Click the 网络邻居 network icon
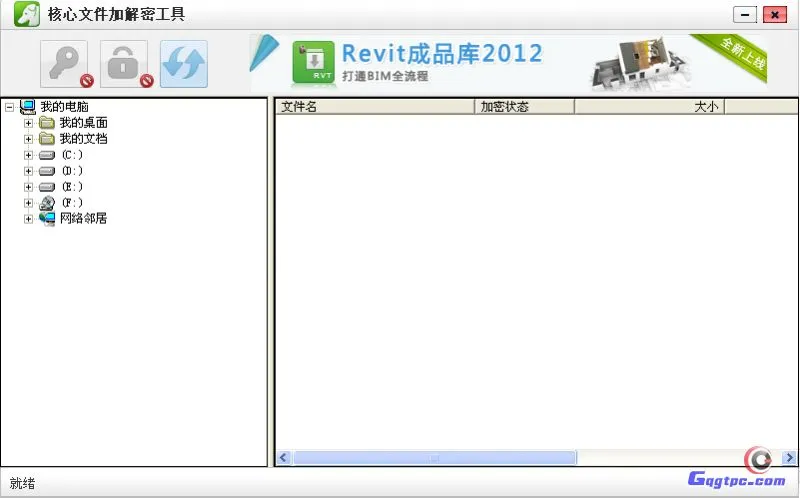 (x=47, y=219)
